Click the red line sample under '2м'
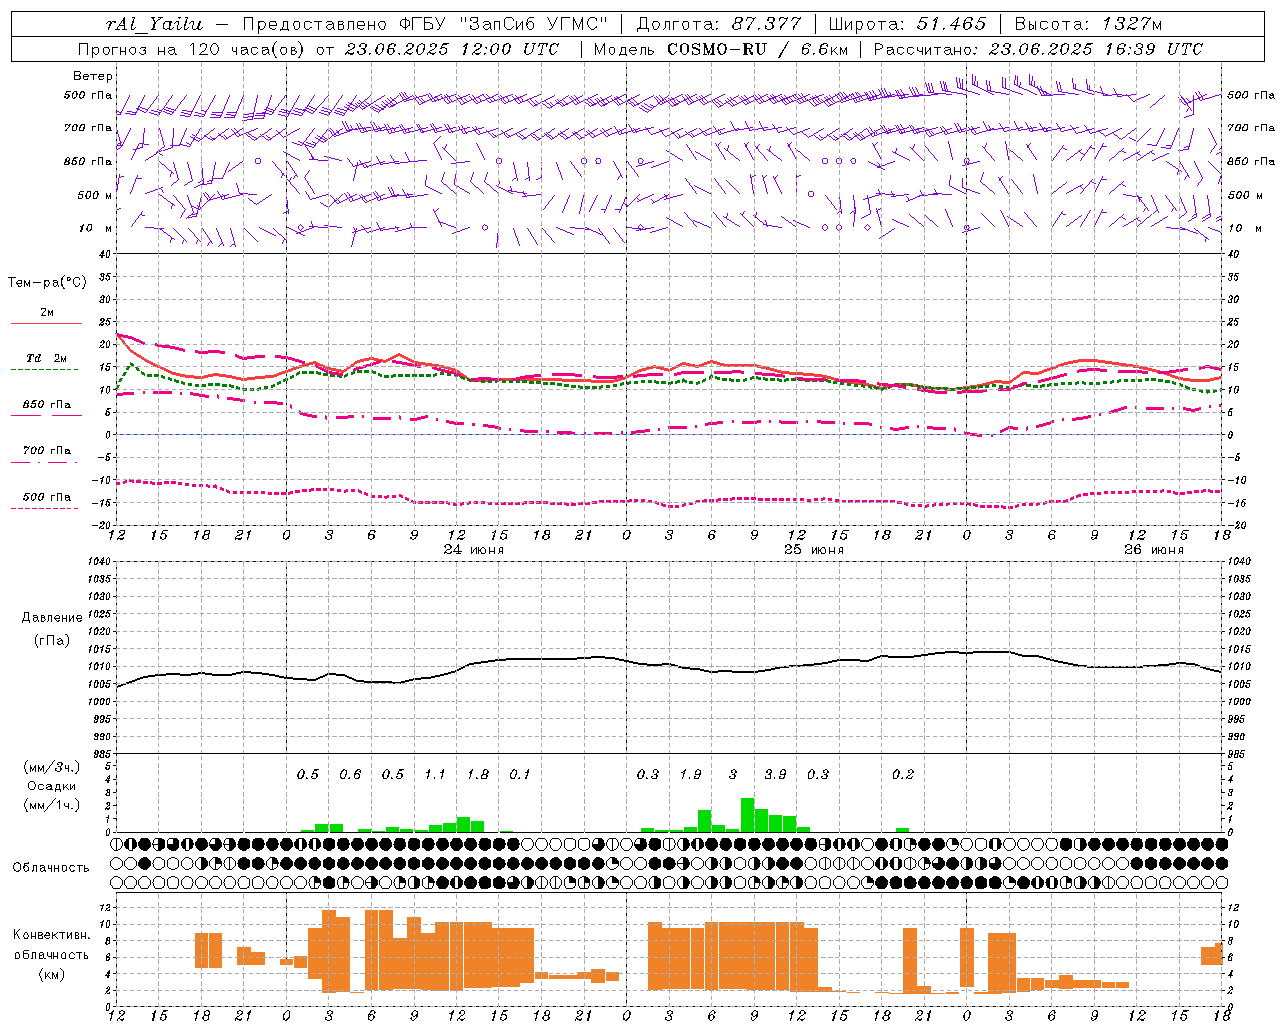The image size is (1280, 1024). click(46, 324)
